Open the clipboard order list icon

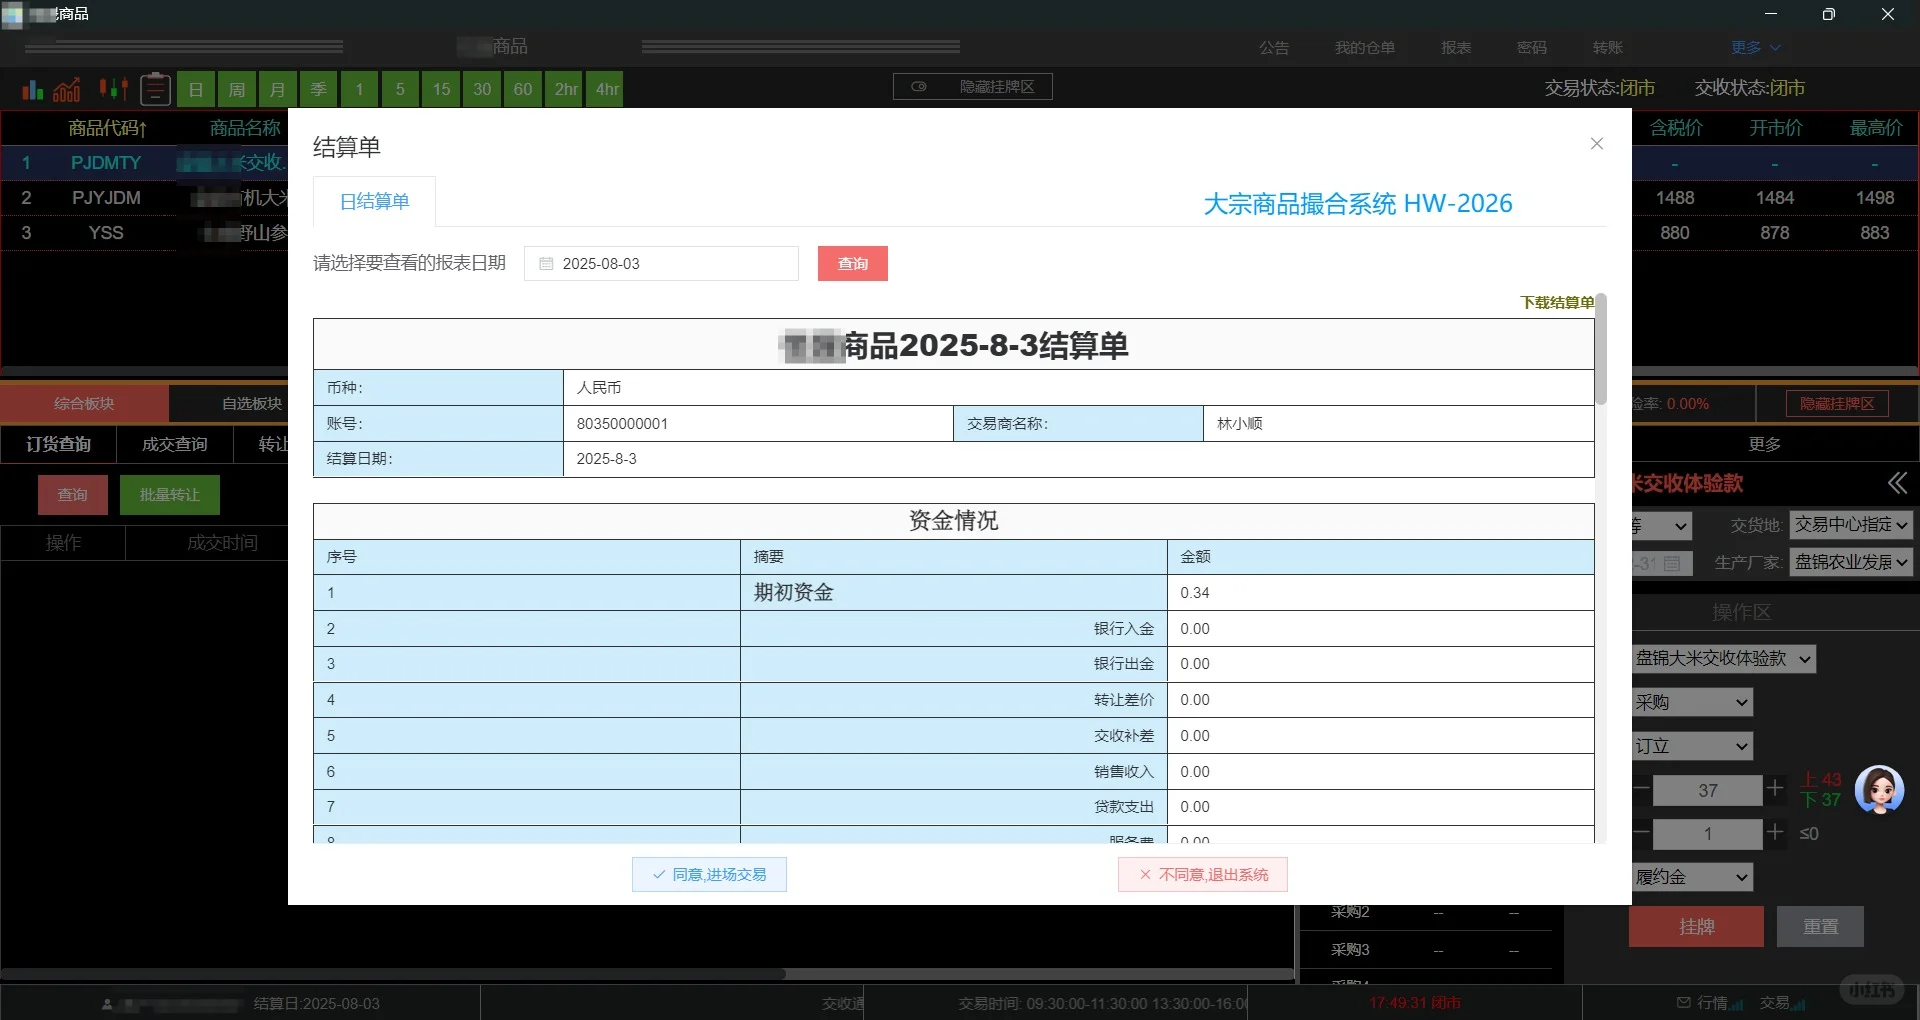155,89
